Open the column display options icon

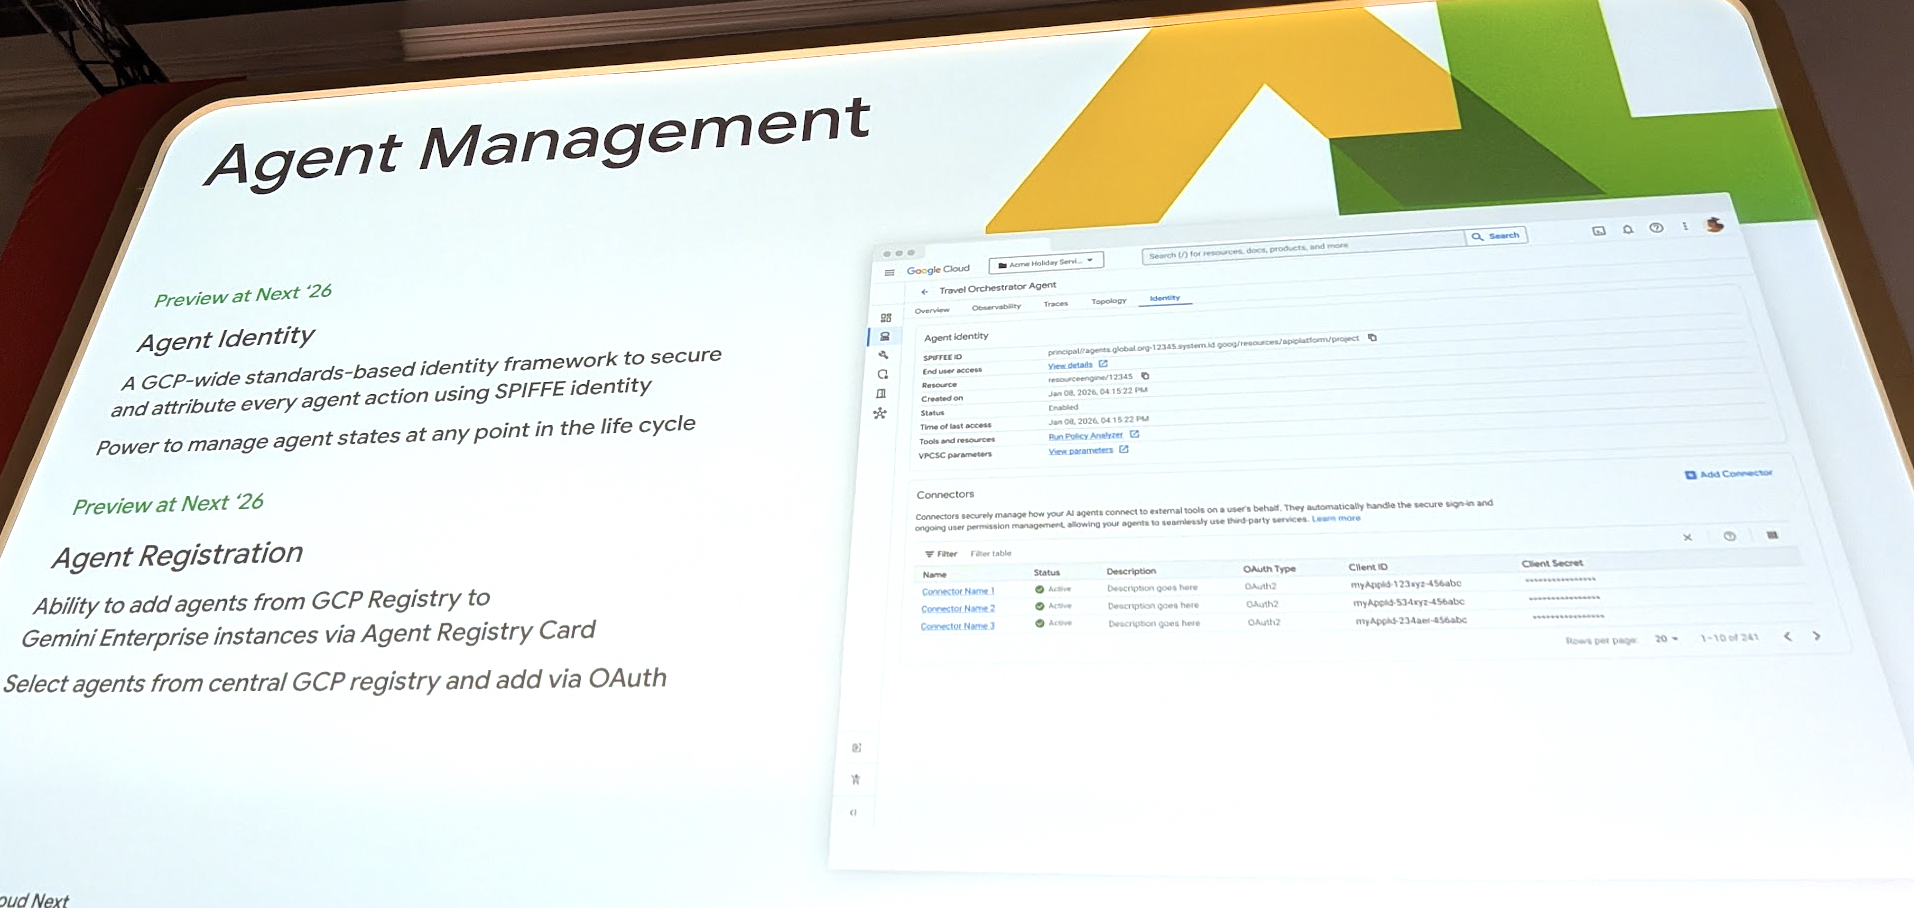pyautogui.click(x=1772, y=536)
